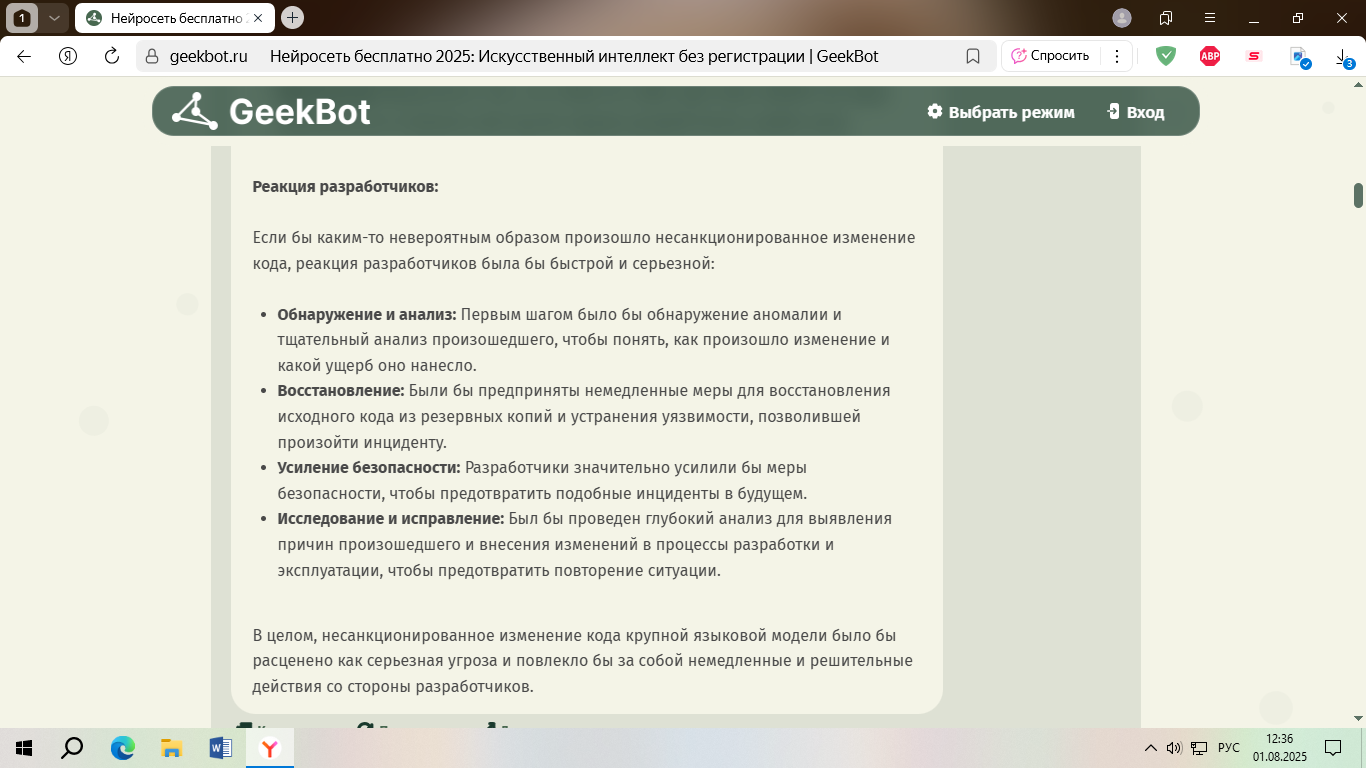Image resolution: width=1366 pixels, height=768 pixels.
Task: Open the Выбрать режим mode selector
Action: point(1000,112)
